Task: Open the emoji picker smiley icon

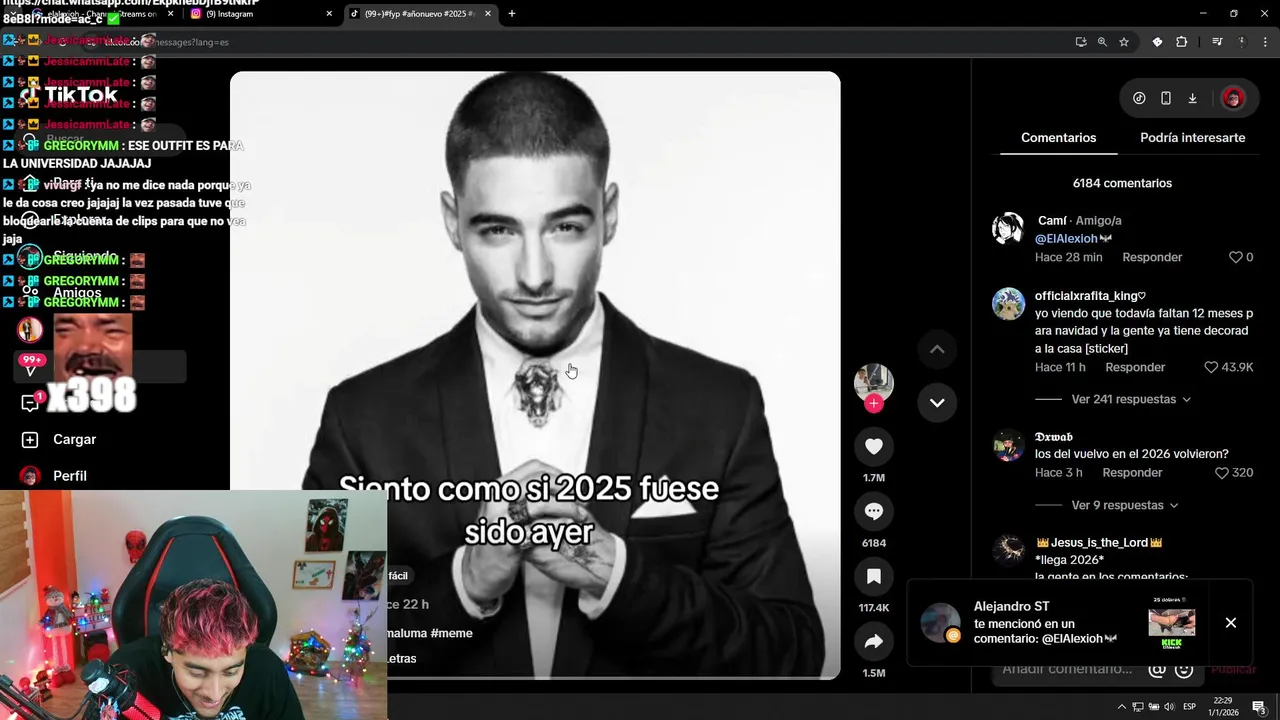Action: [1185, 670]
